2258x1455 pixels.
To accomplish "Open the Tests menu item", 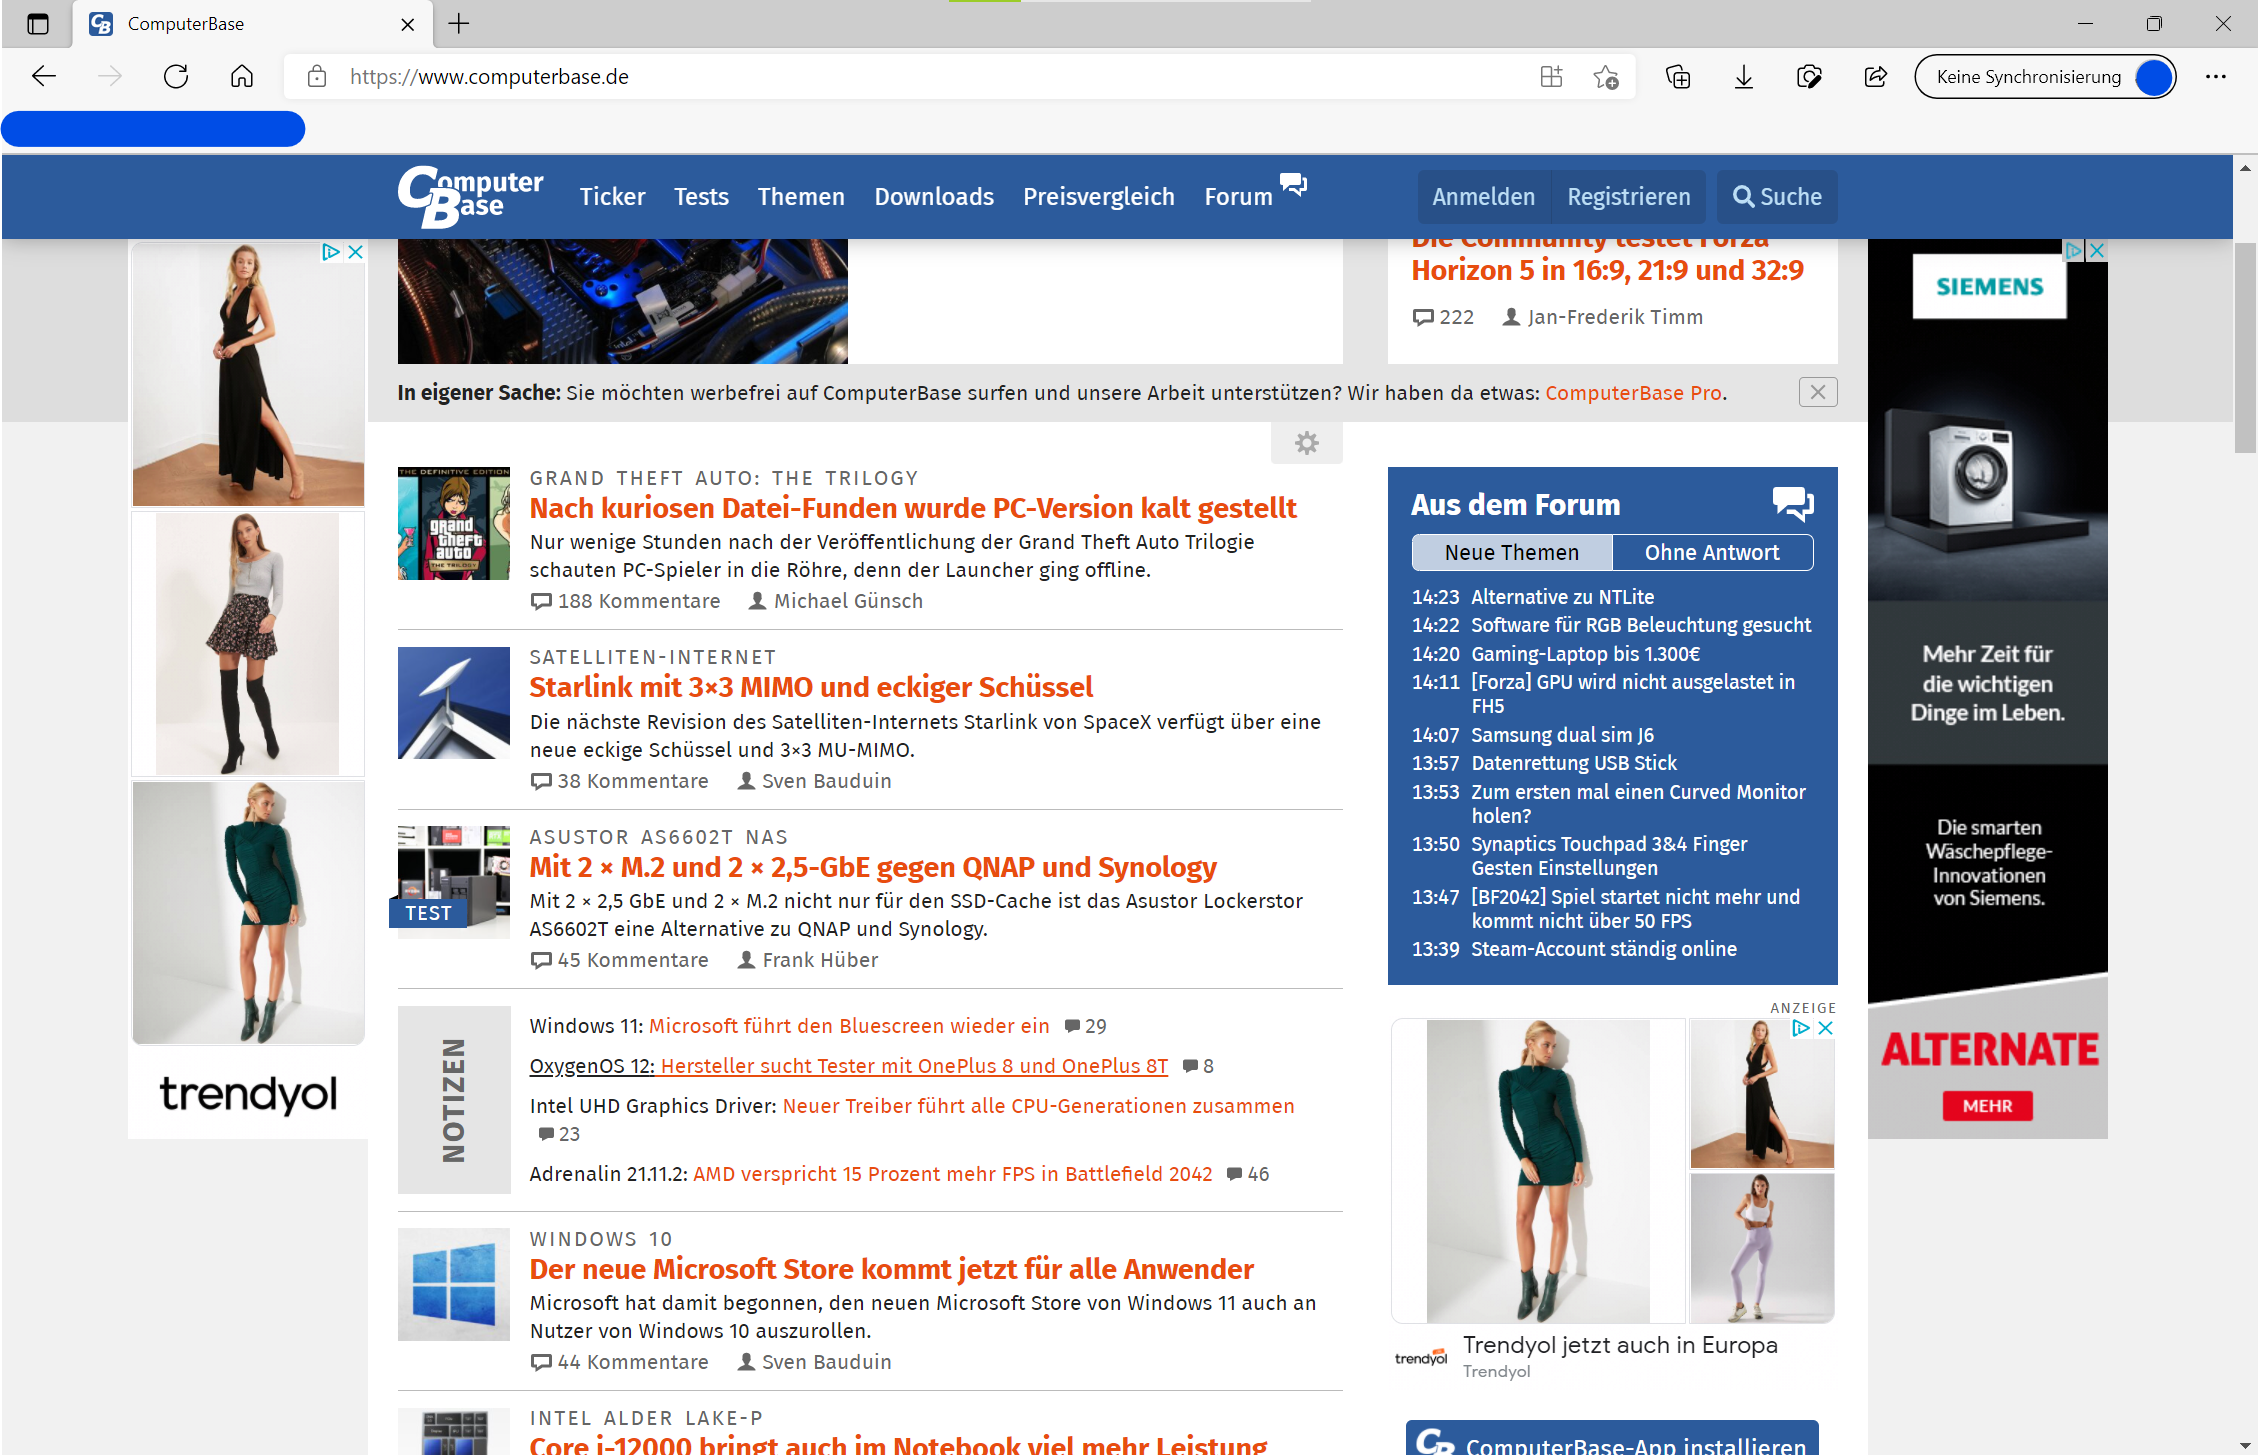I will (701, 197).
